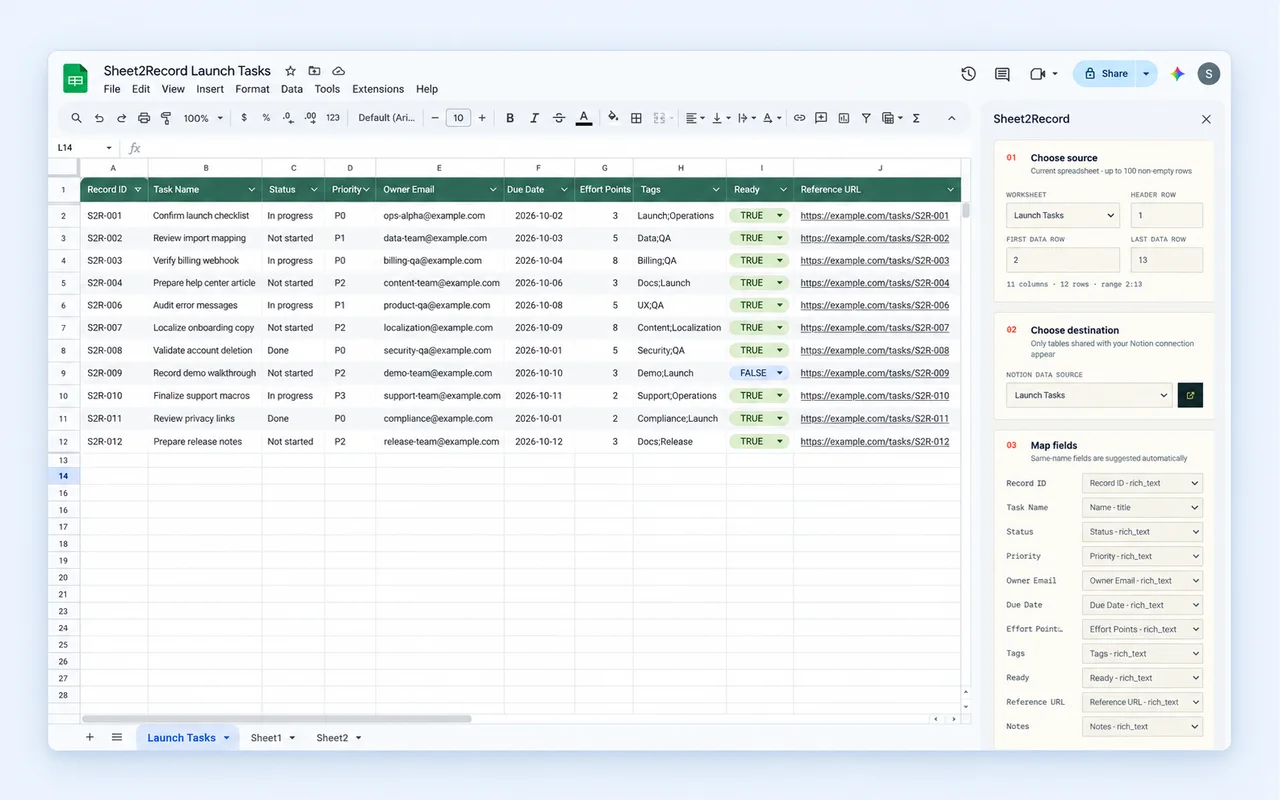Switch to the Sheet1 tab
1280x800 pixels.
pos(273,738)
